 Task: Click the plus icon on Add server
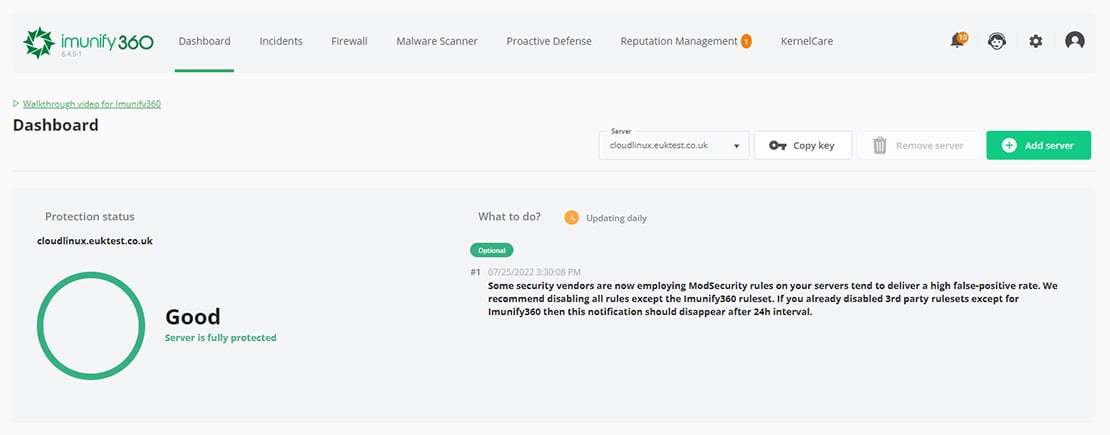1009,145
